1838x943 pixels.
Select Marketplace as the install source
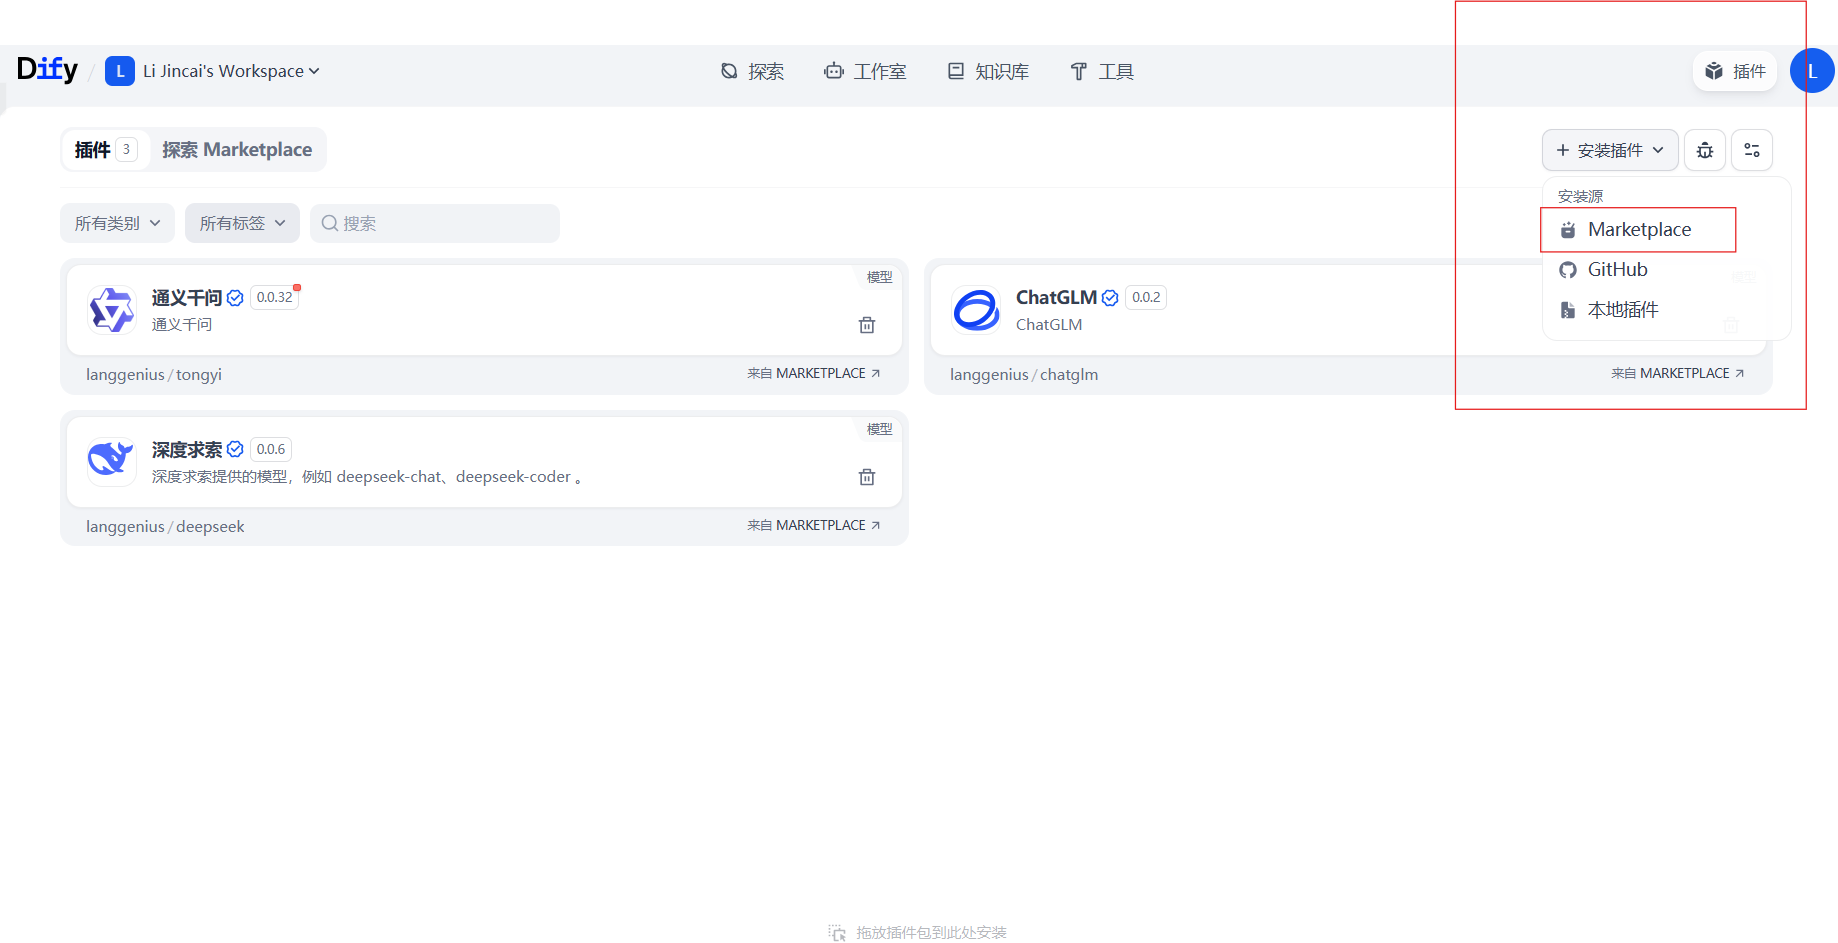[1640, 229]
